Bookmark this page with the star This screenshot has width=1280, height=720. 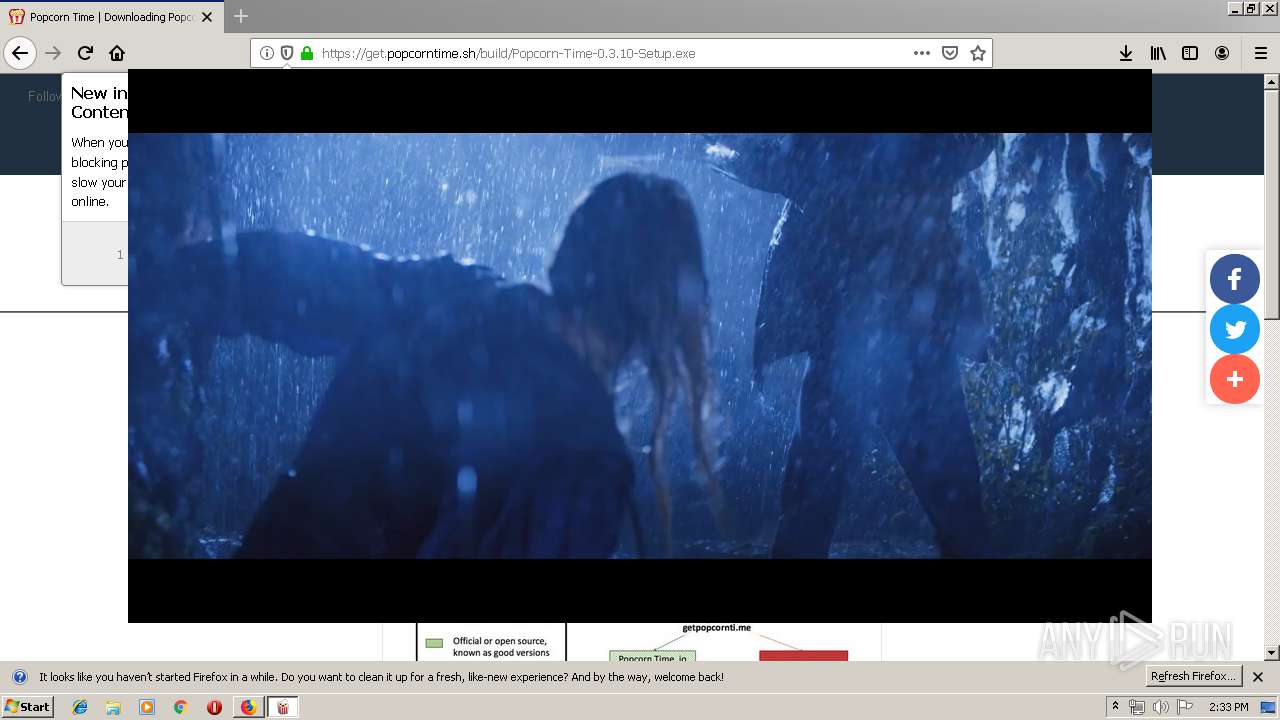[x=978, y=53]
